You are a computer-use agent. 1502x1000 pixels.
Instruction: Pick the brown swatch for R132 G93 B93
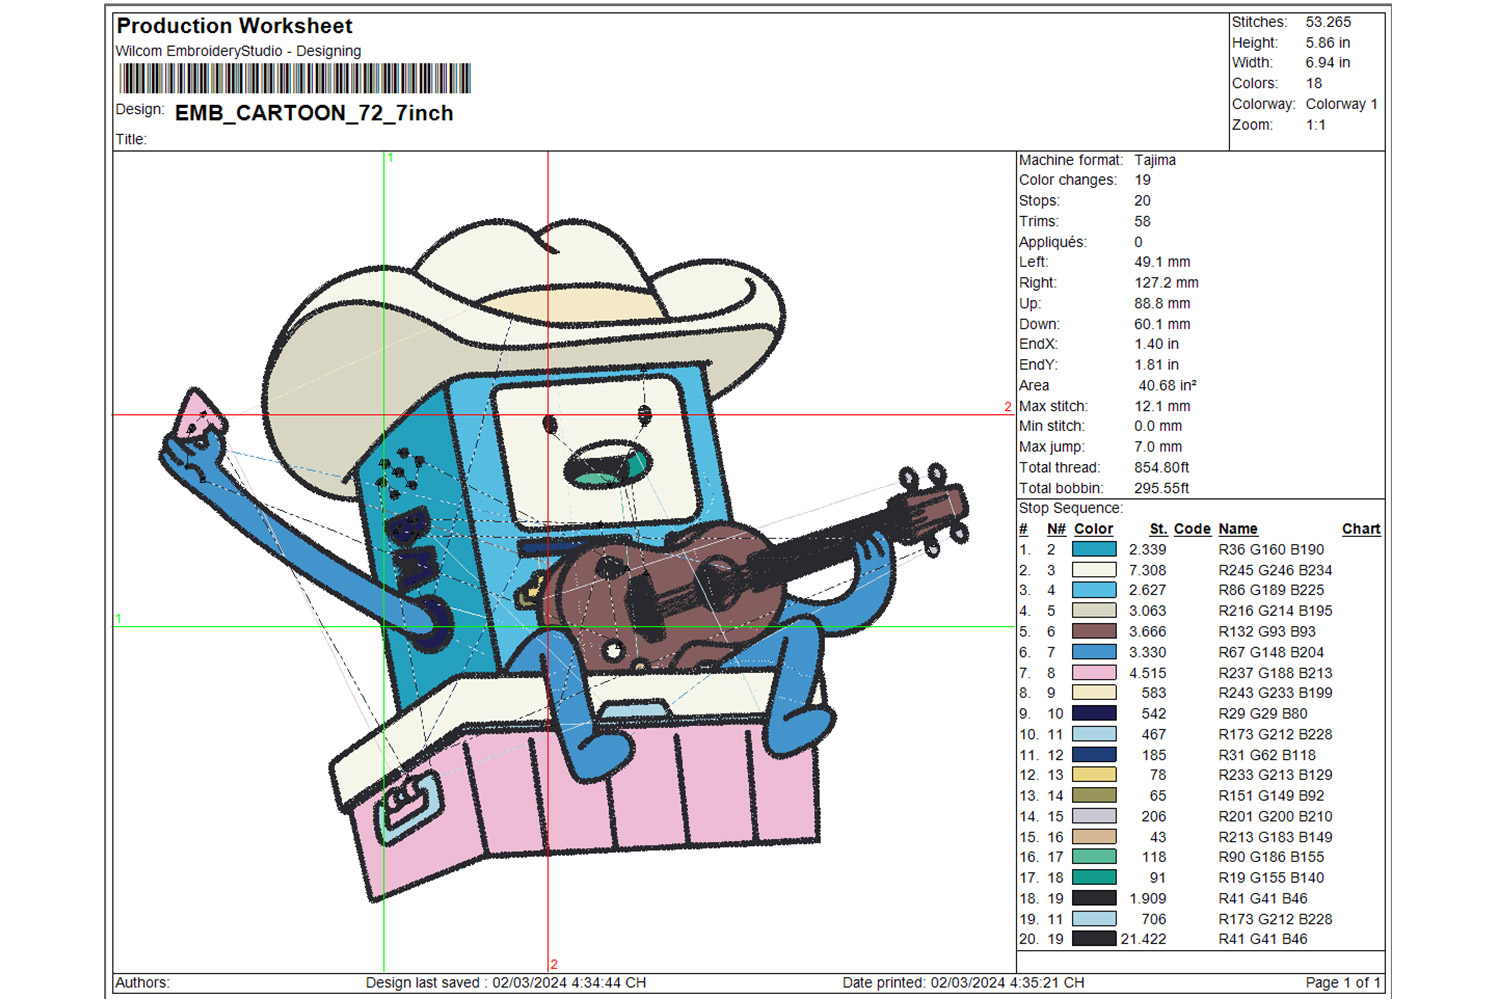coord(1093,632)
